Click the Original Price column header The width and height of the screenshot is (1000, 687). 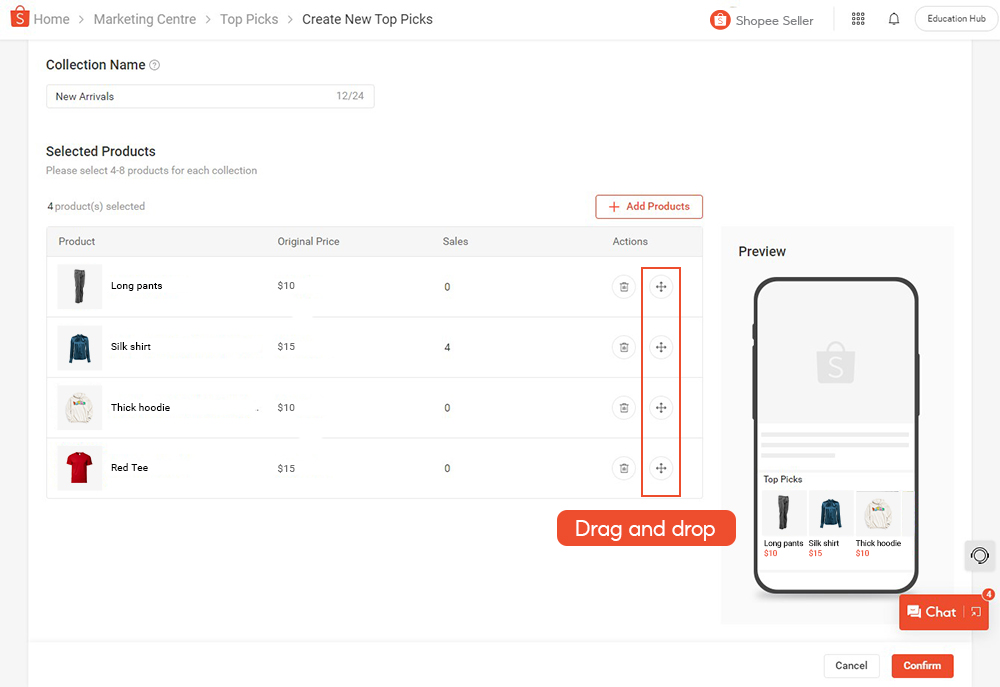tap(308, 242)
